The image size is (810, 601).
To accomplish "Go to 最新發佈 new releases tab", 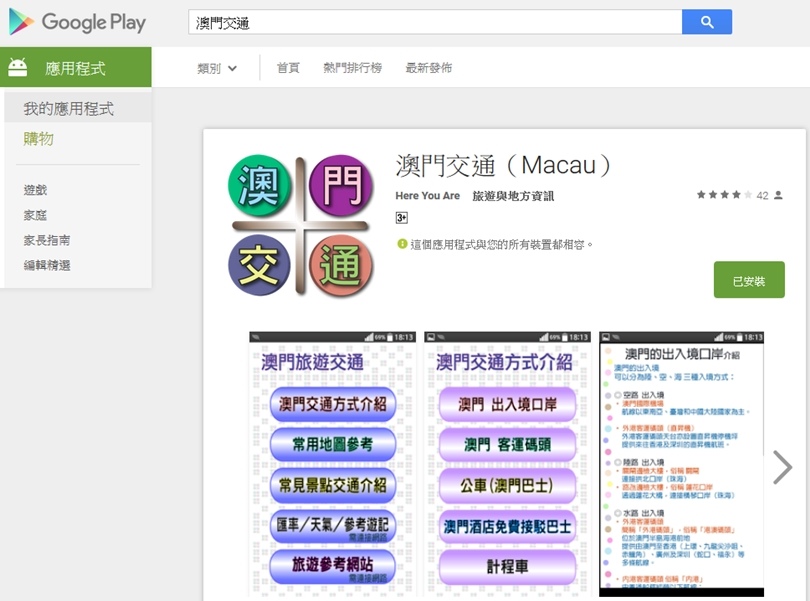I will click(428, 68).
